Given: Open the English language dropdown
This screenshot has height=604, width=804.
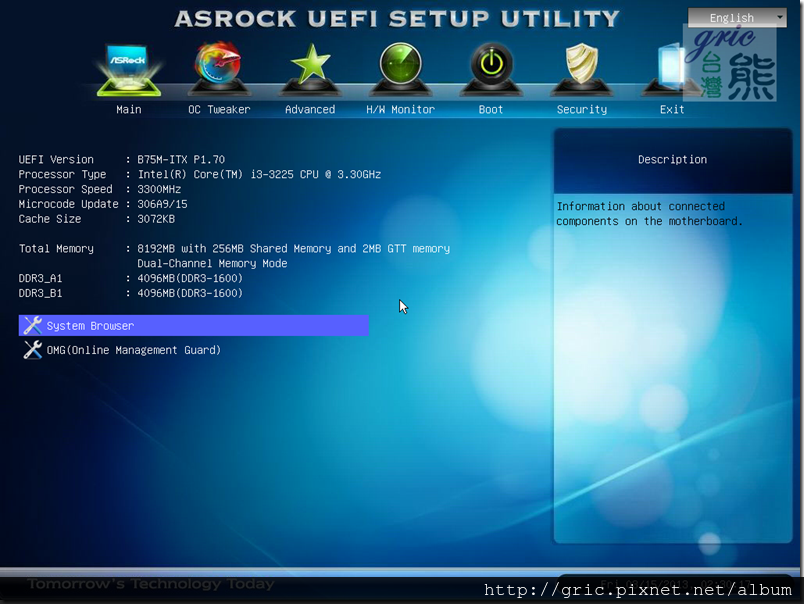Looking at the screenshot, I should (x=737, y=17).
